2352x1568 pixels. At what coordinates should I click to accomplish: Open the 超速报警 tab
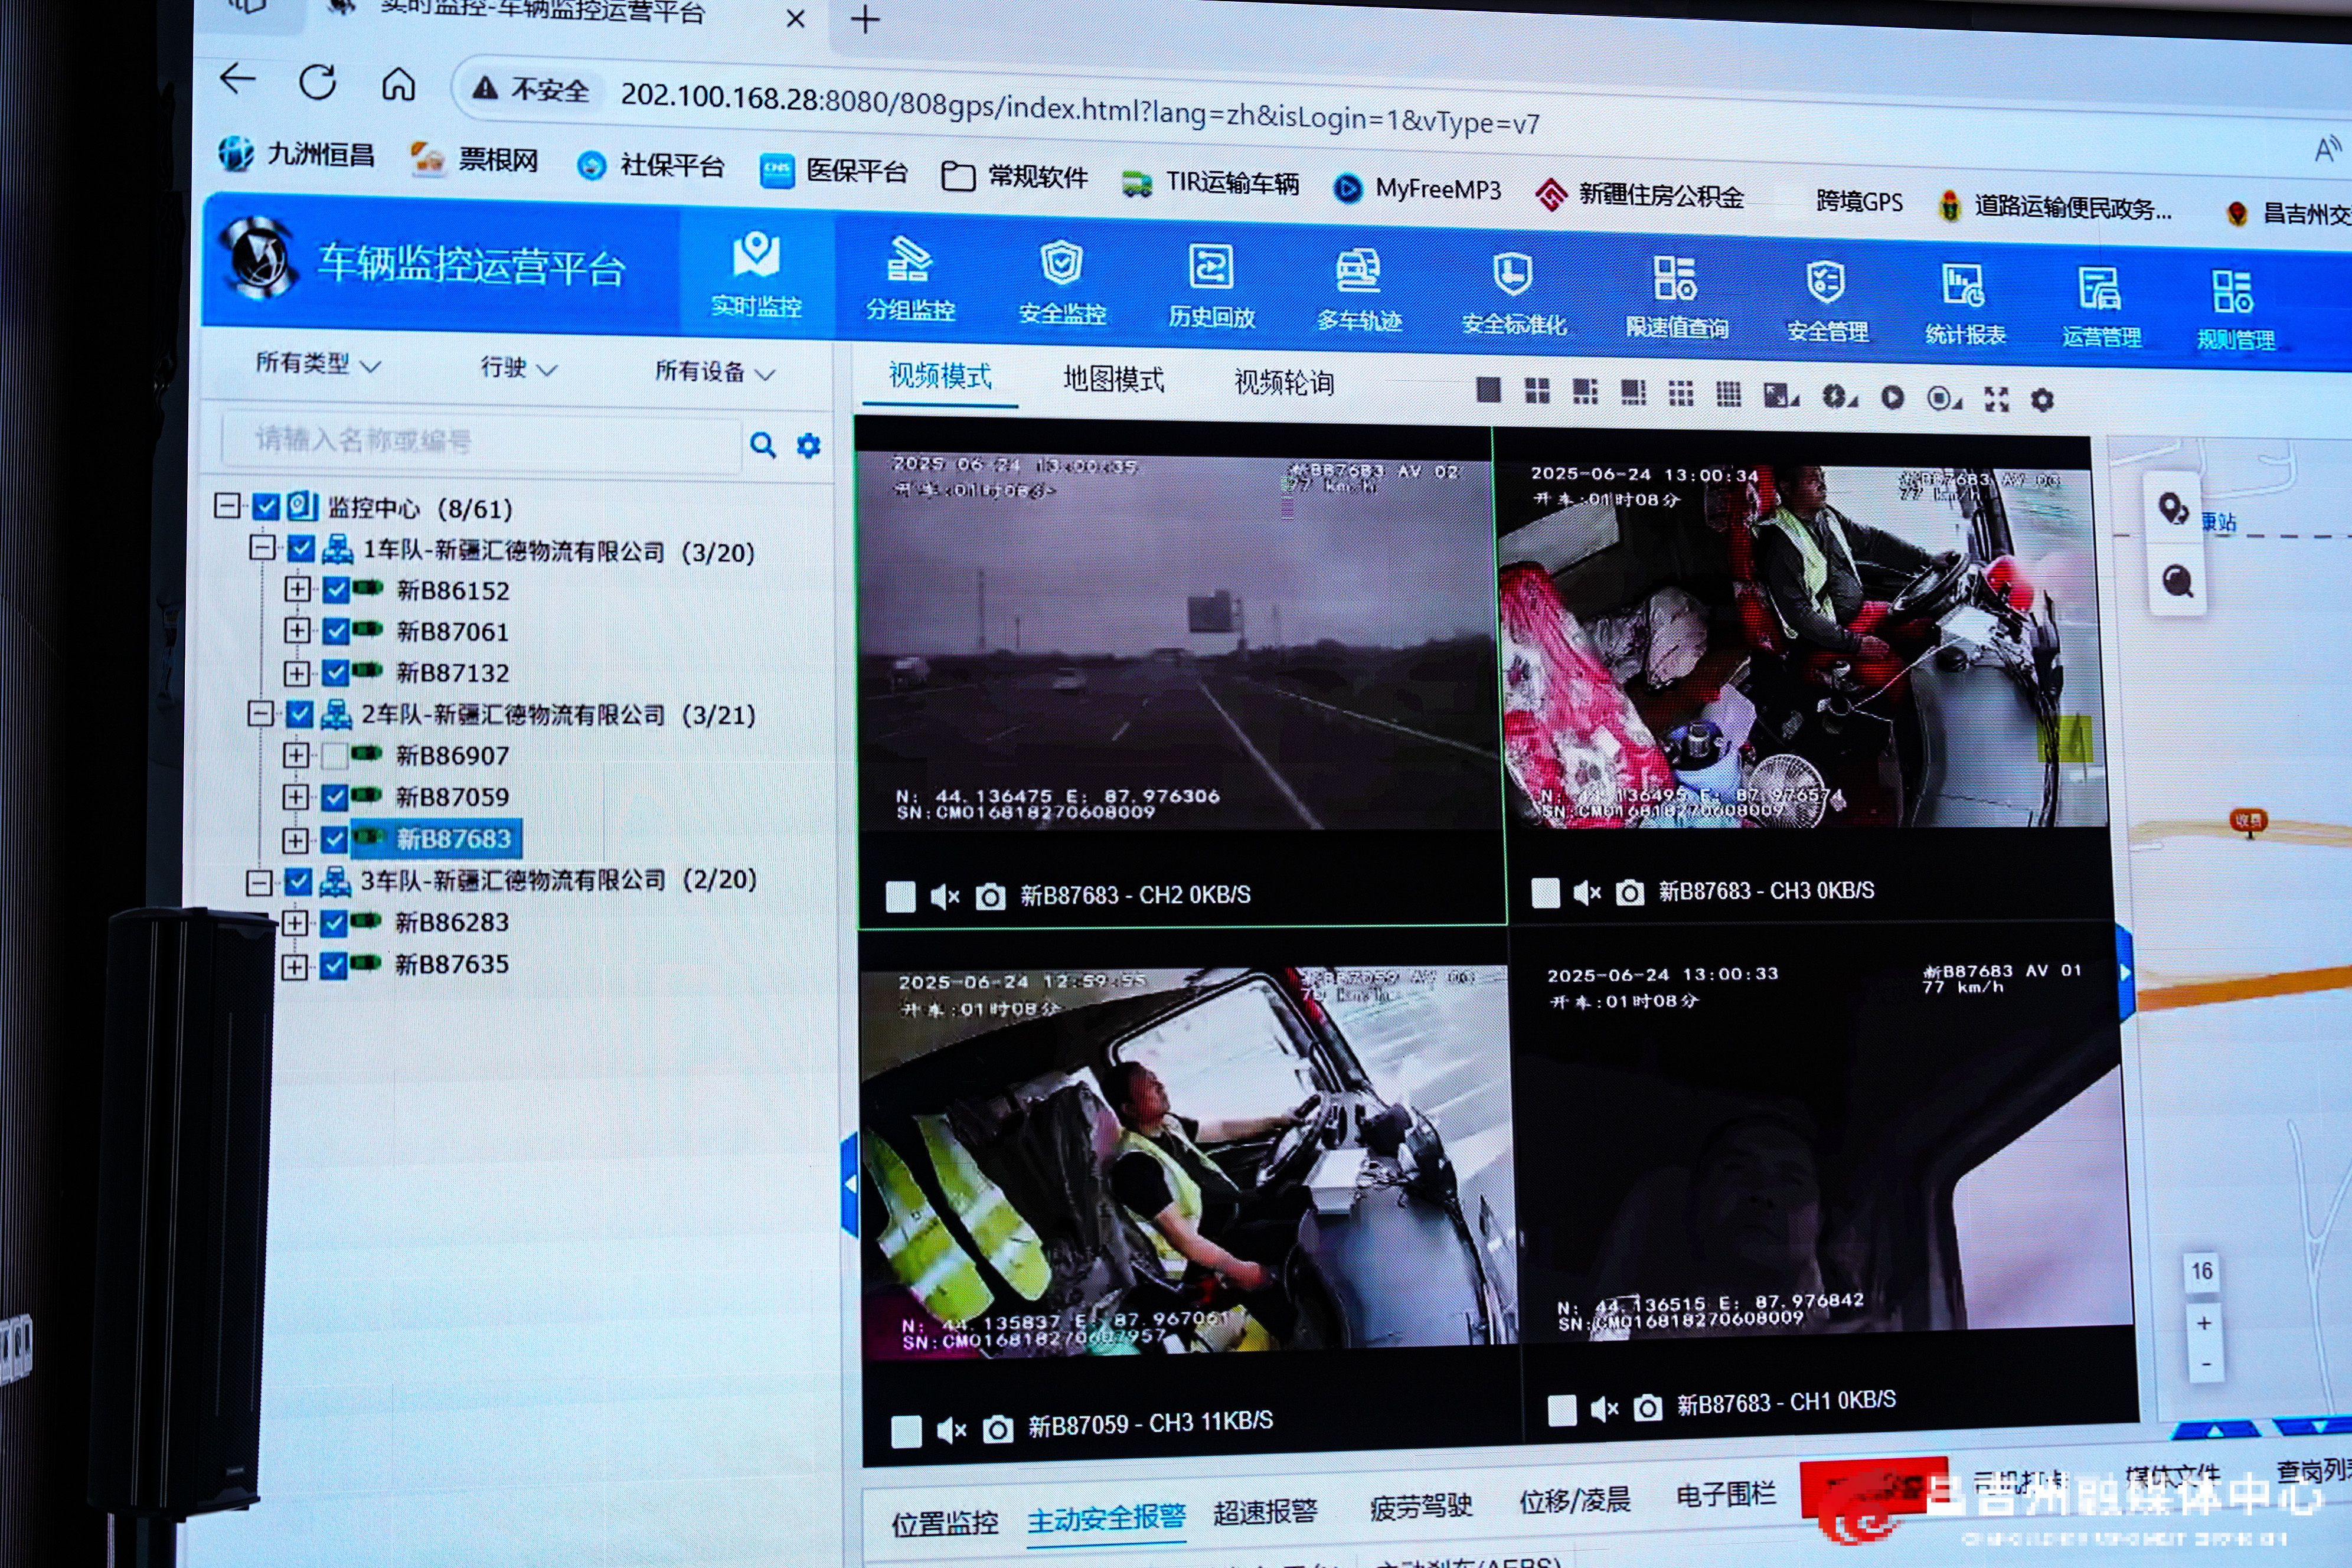(1264, 1512)
